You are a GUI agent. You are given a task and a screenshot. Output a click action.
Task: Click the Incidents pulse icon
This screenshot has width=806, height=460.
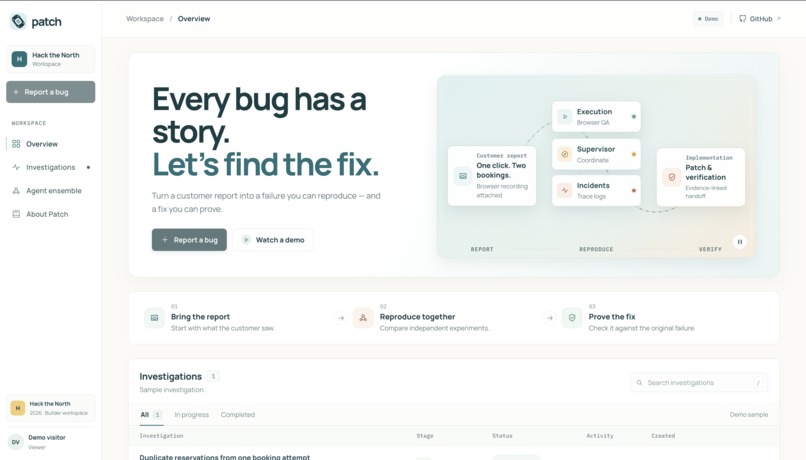[564, 191]
